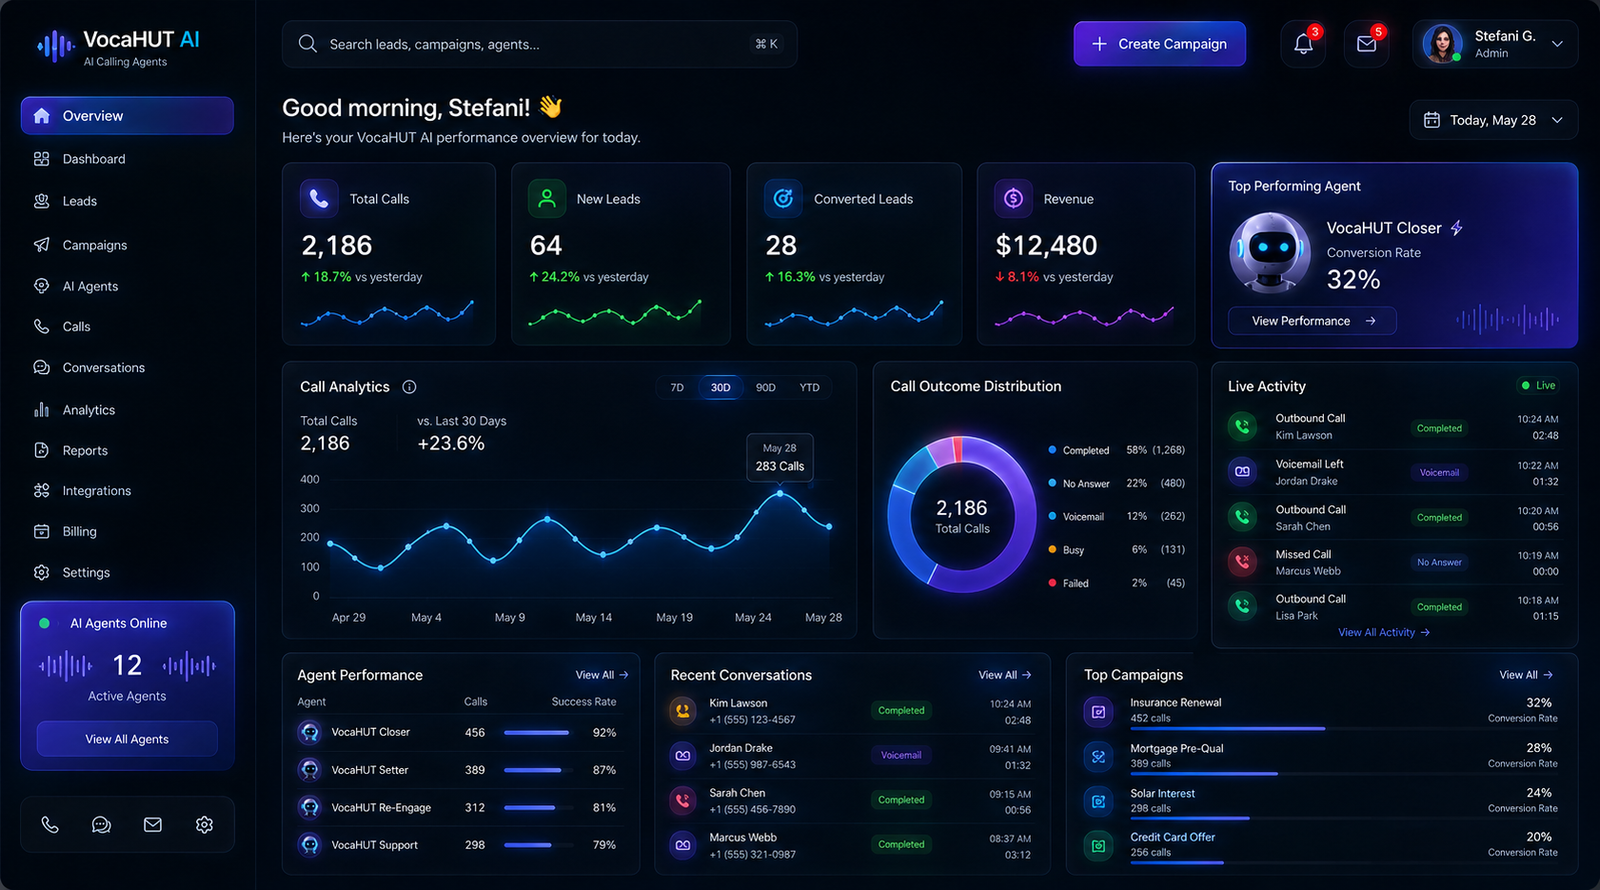Screen dimensions: 1600x890
Task: Expand the Stefani G. account menu chevron
Action: [x=1557, y=44]
